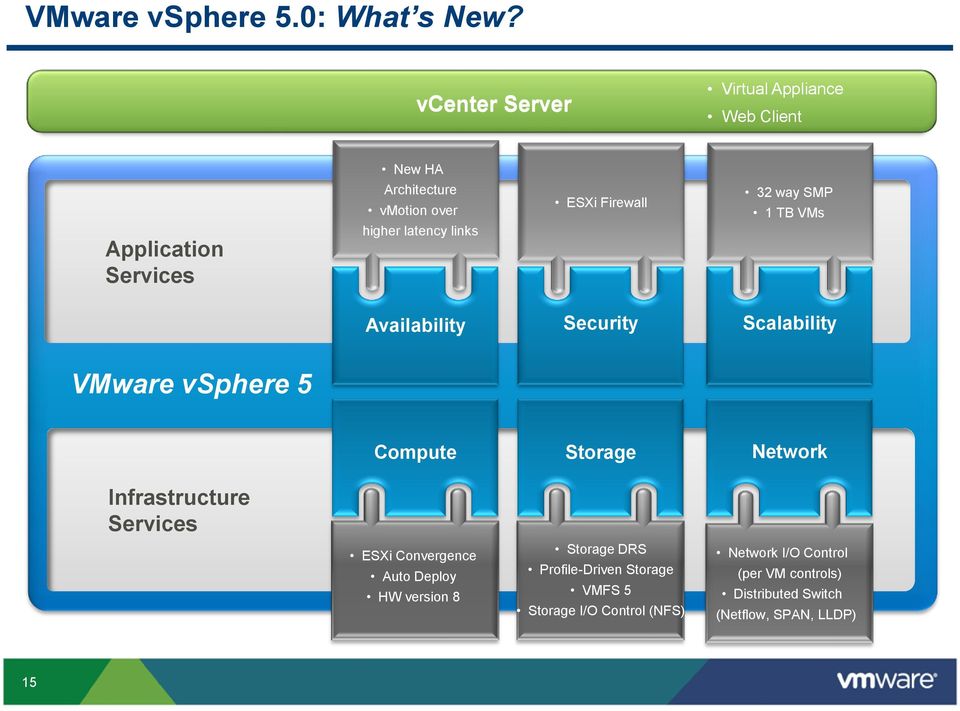Click "Network I/O Control" bullet
Image resolution: width=960 pixels, height=711 pixels.
click(787, 553)
